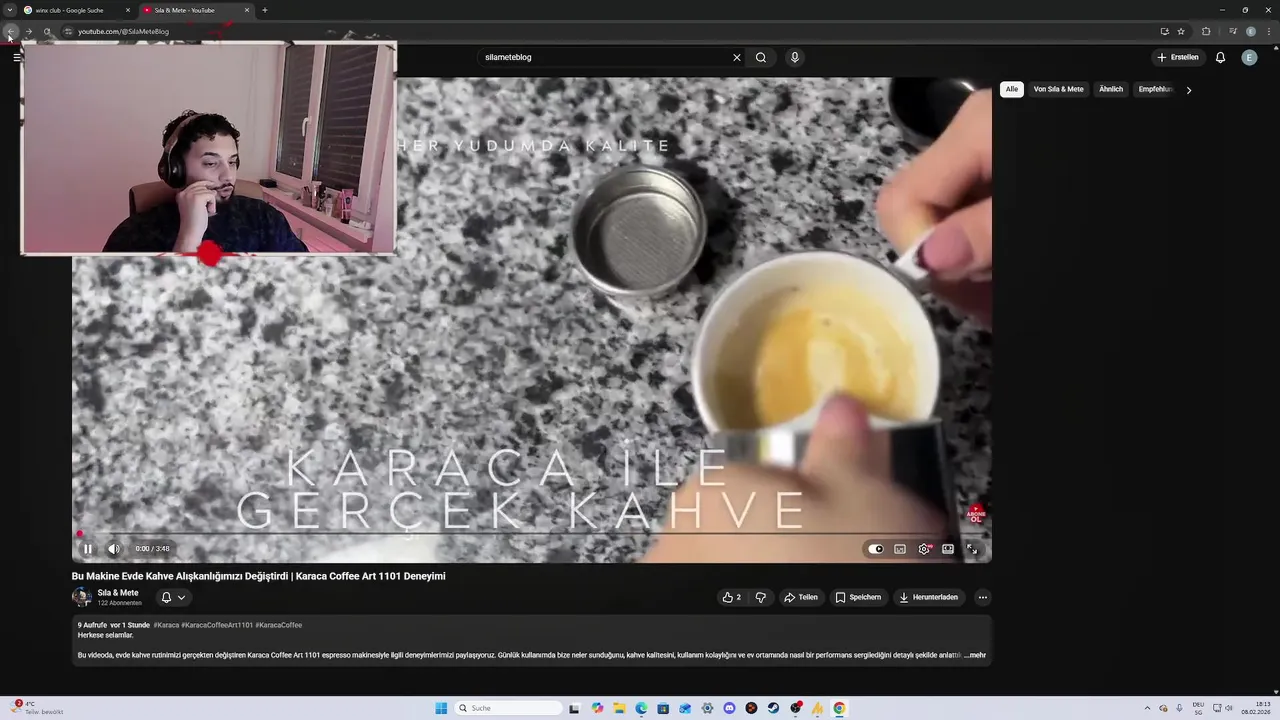
Task: Open the Chrome extensions puzzle icon
Action: coord(1206,31)
